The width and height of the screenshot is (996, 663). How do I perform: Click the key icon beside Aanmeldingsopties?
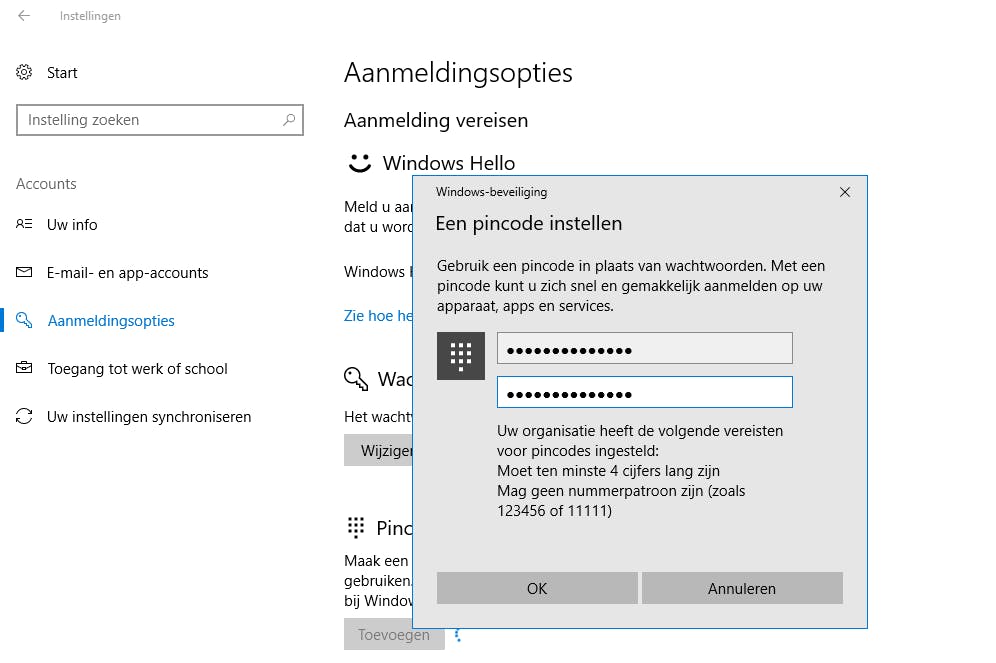[23, 320]
